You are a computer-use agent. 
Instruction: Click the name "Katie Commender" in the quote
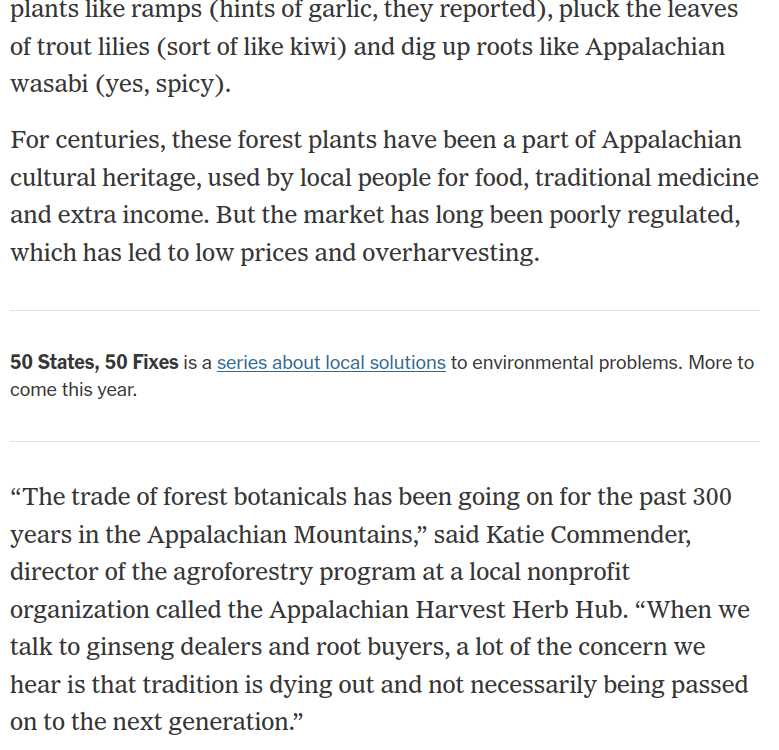point(587,535)
